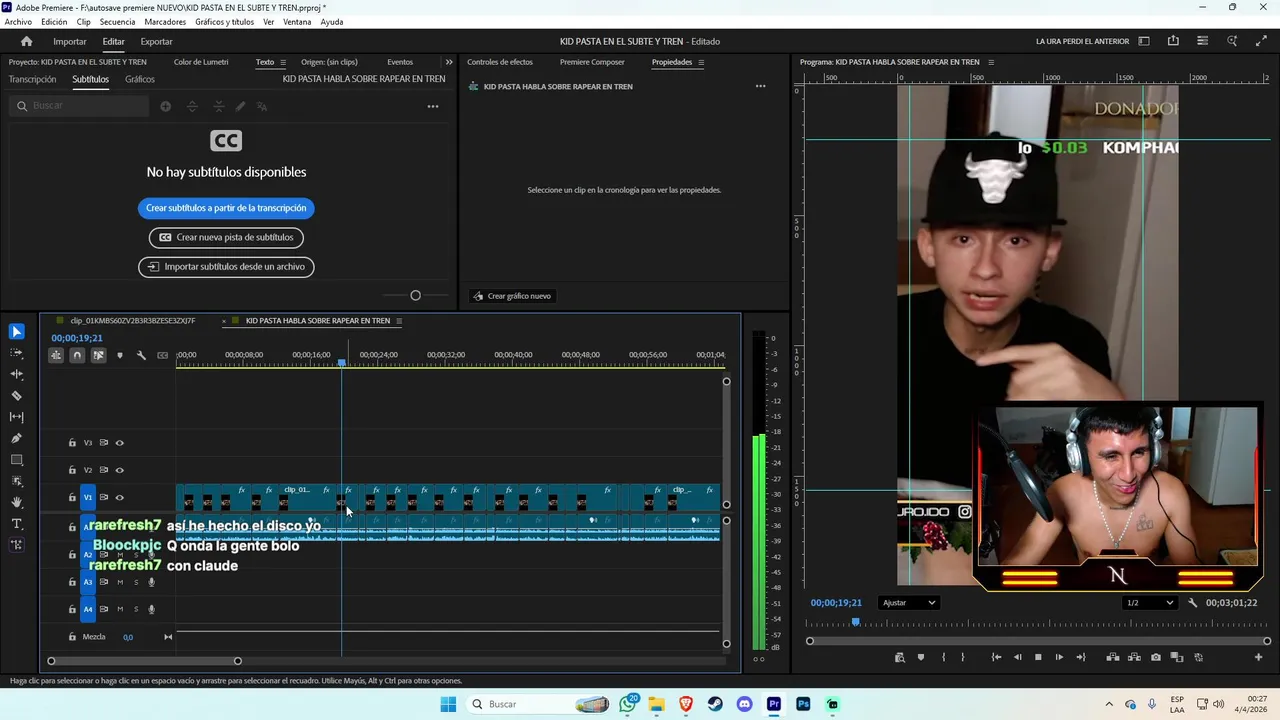Select the Razor tool
Image resolution: width=1280 pixels, height=720 pixels.
point(17,396)
